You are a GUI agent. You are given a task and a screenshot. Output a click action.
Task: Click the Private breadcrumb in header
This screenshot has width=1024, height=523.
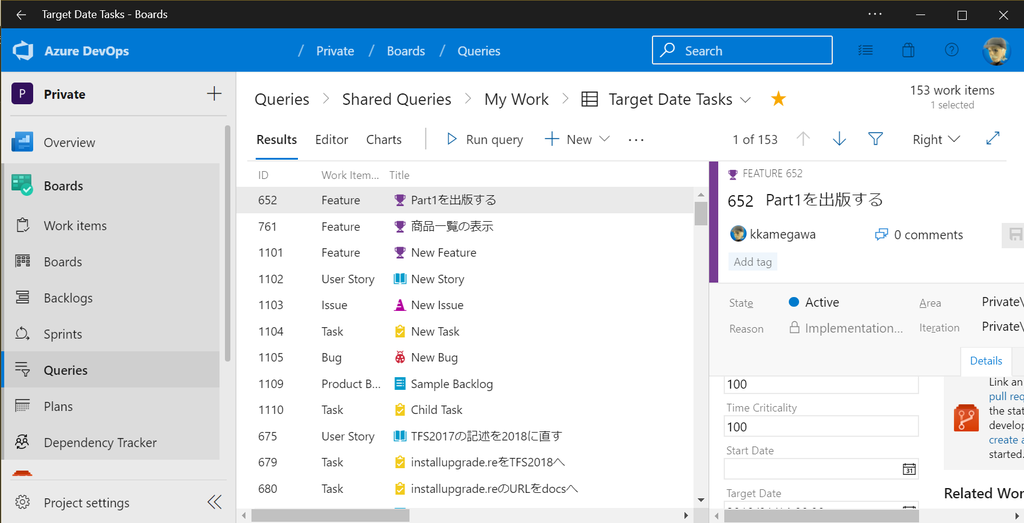335,51
